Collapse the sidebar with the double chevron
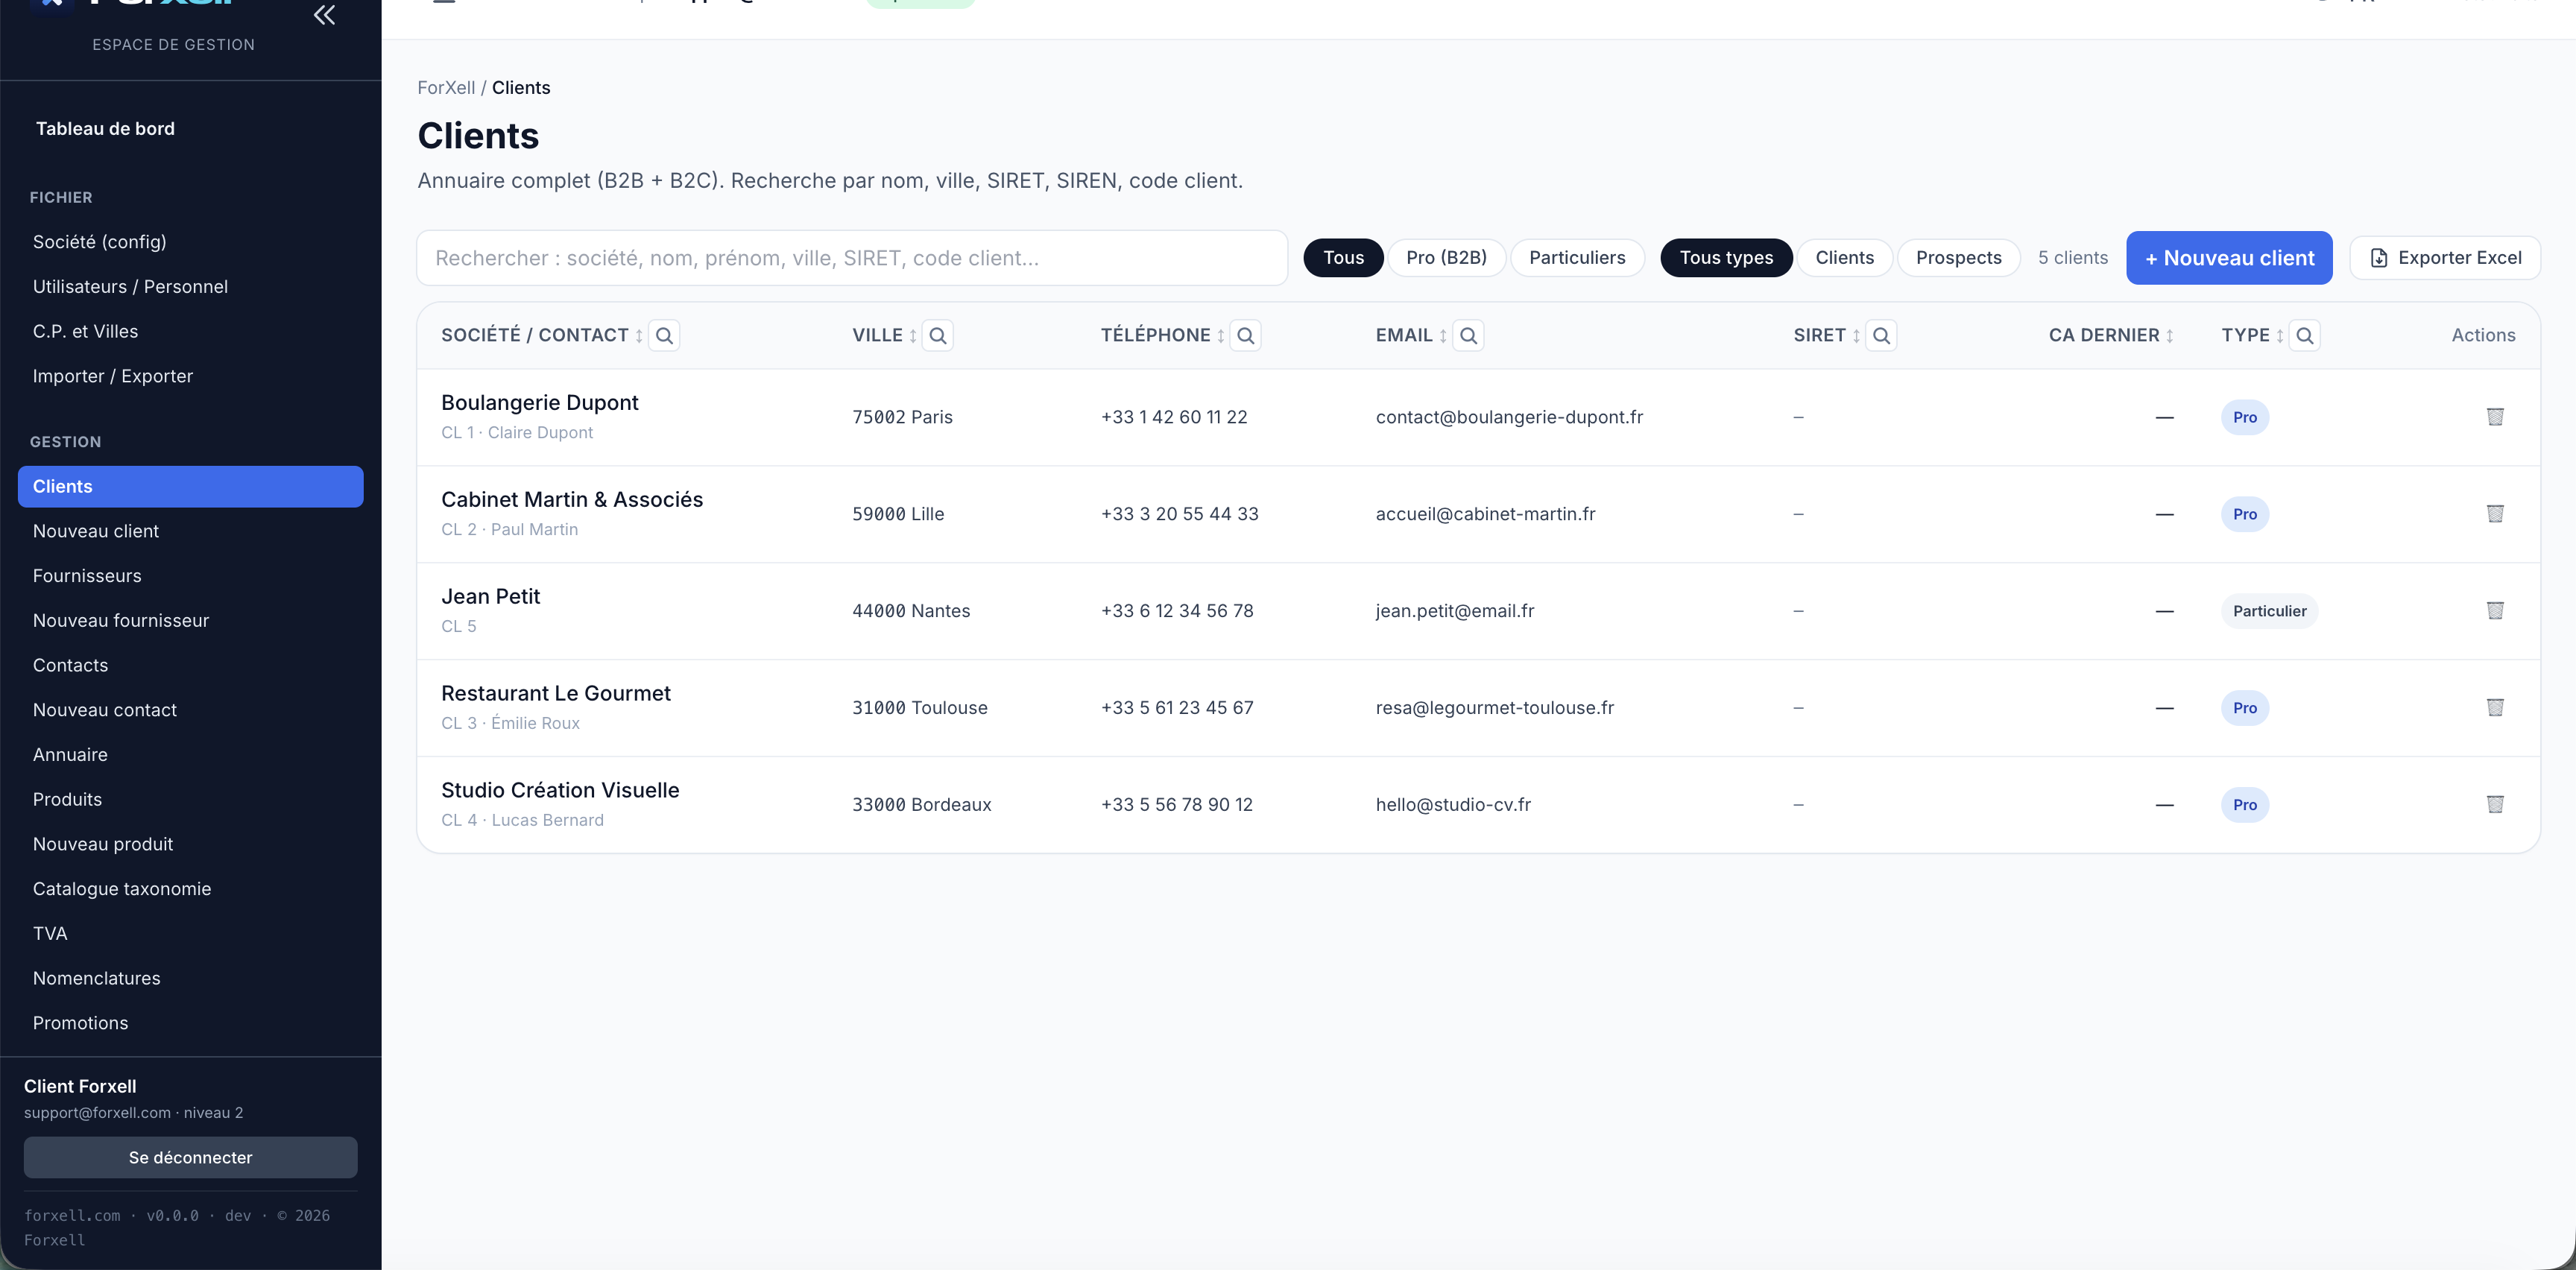The height and width of the screenshot is (1270, 2576). 324,15
